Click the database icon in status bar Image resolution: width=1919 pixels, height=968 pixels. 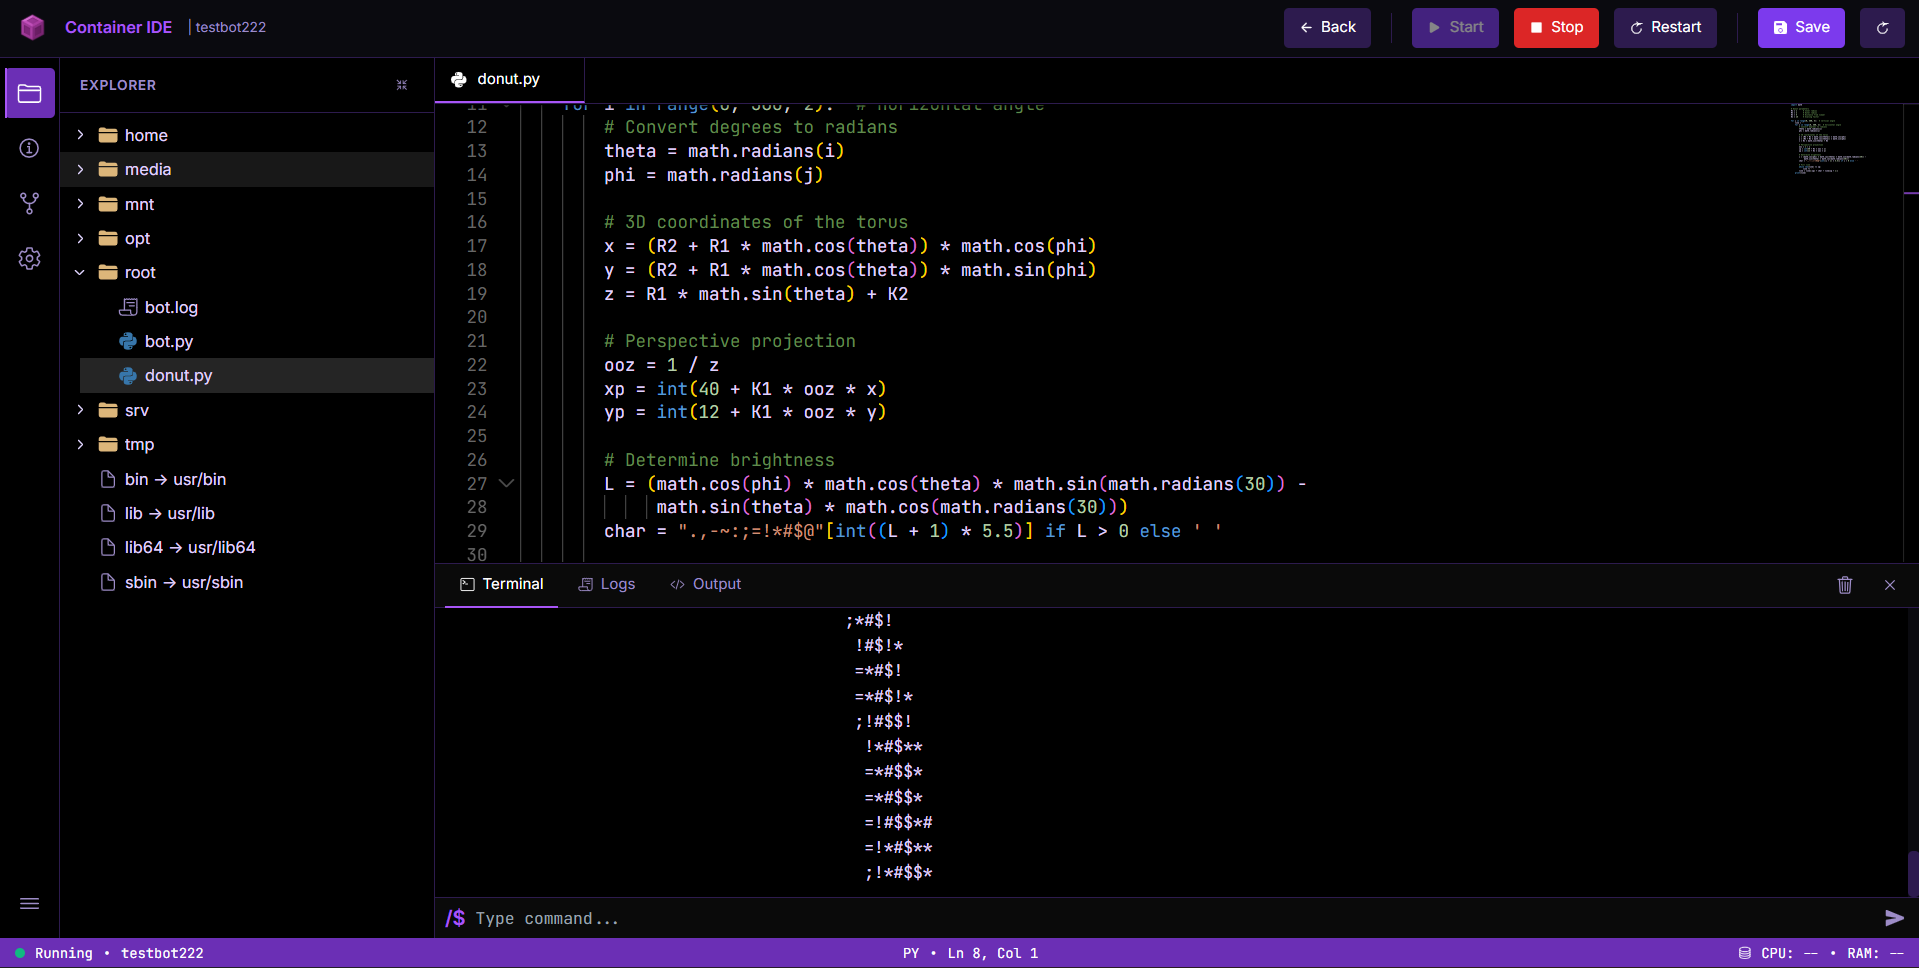point(1745,953)
